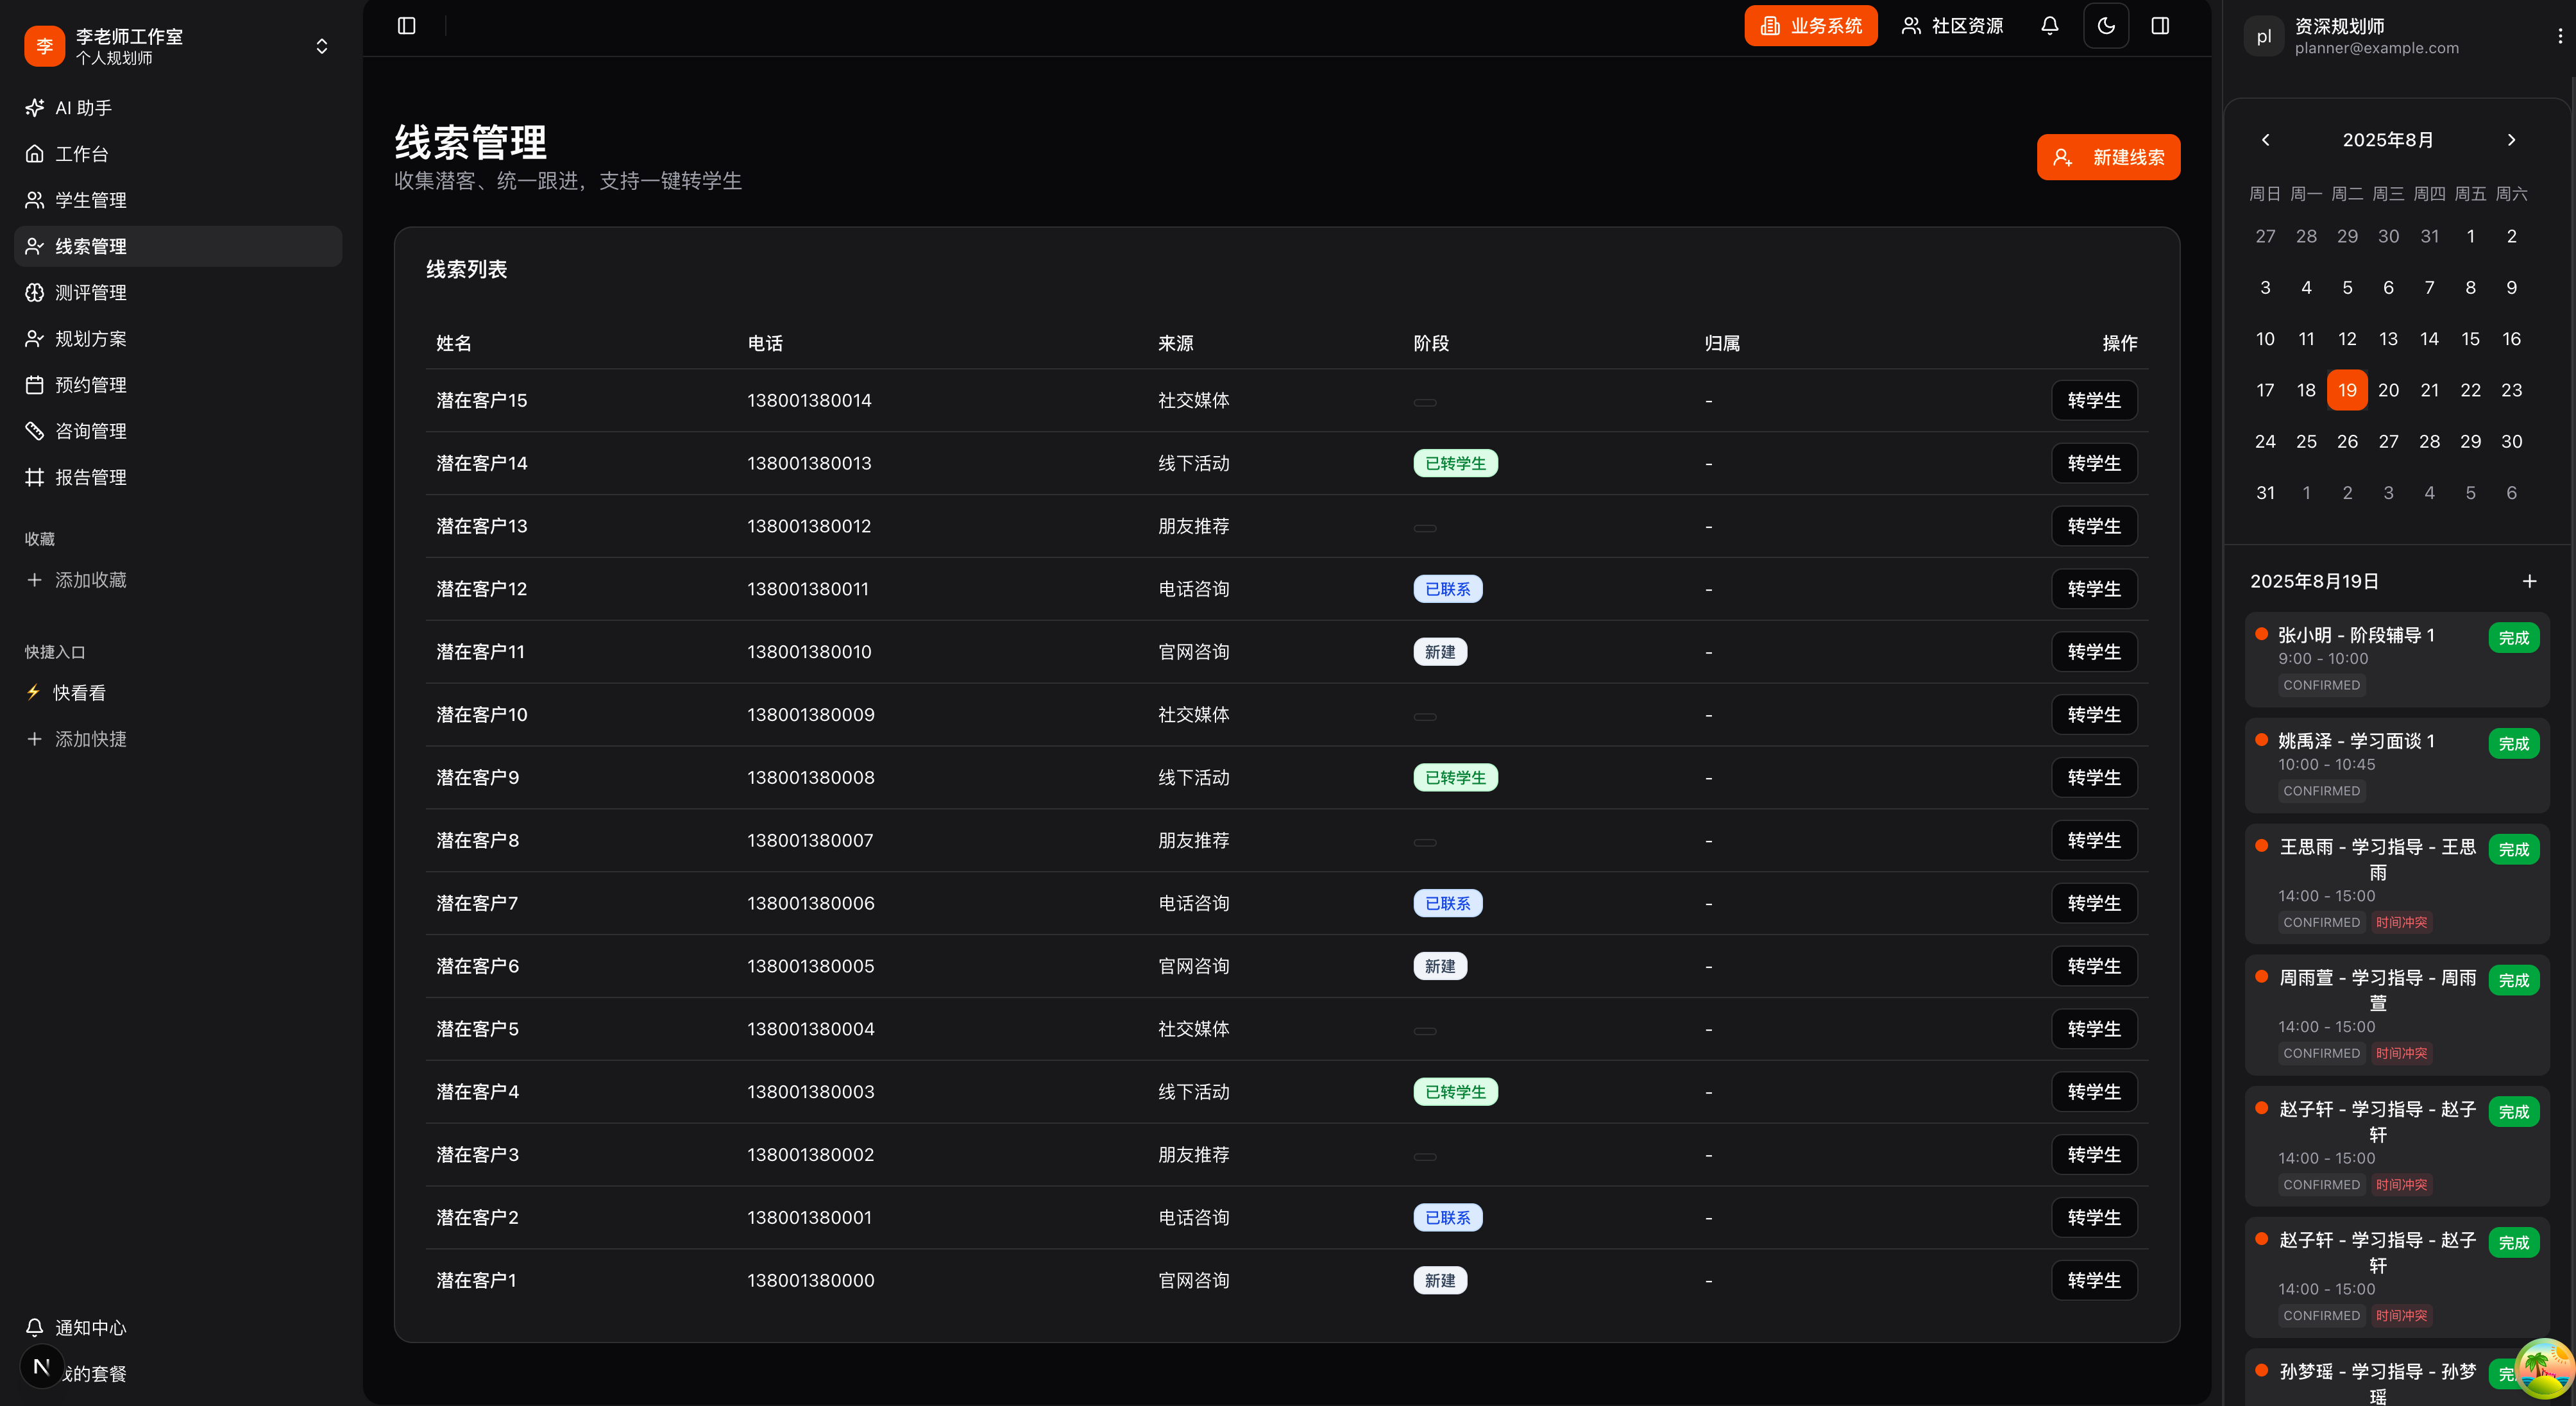This screenshot has height=1406, width=2576.
Task: Select August 20 on calendar
Action: (x=2388, y=390)
